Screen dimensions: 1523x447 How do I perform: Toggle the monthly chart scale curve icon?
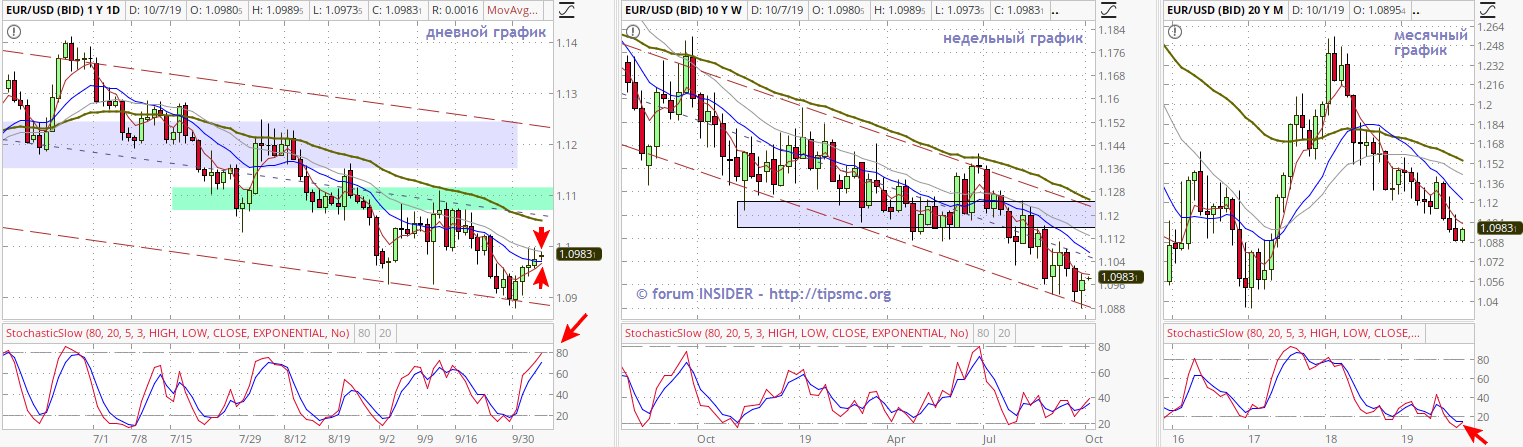coord(1489,10)
